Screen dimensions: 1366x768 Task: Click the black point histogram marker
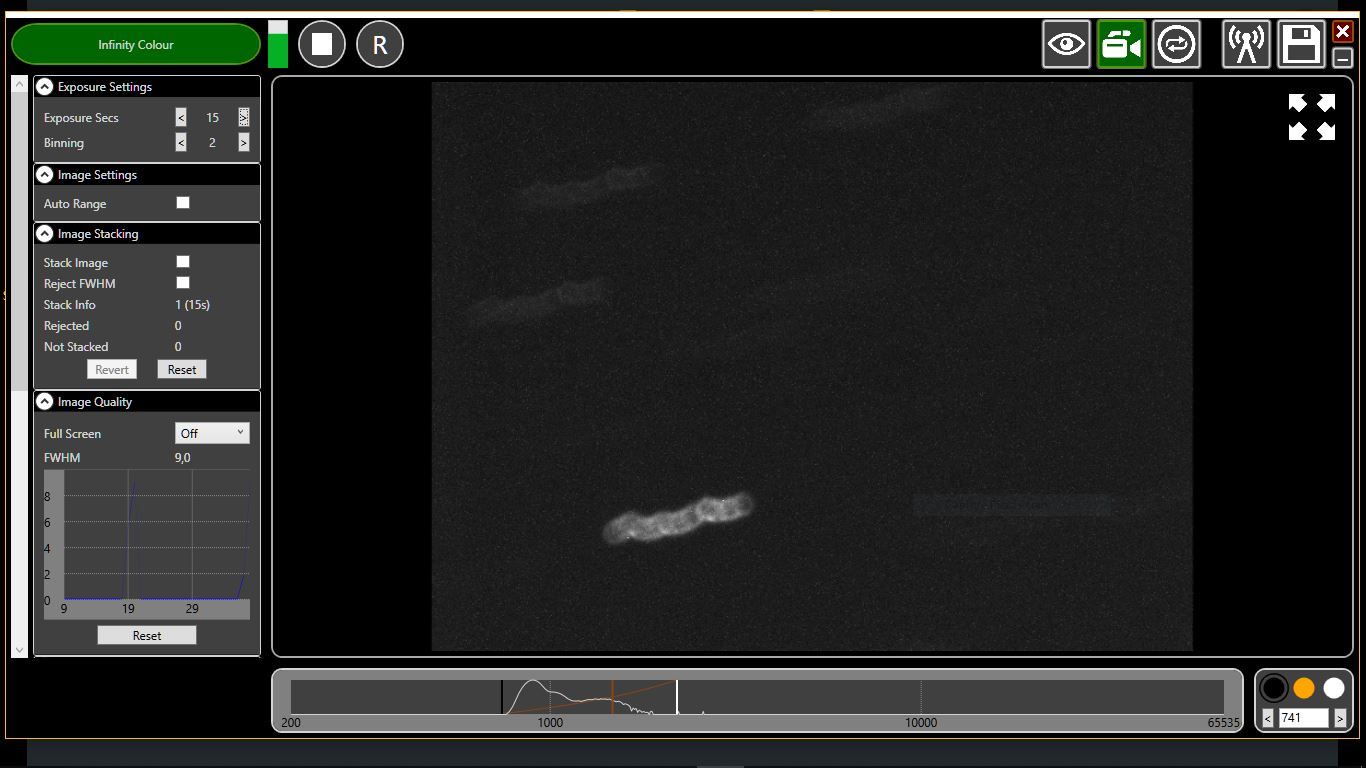click(x=502, y=697)
